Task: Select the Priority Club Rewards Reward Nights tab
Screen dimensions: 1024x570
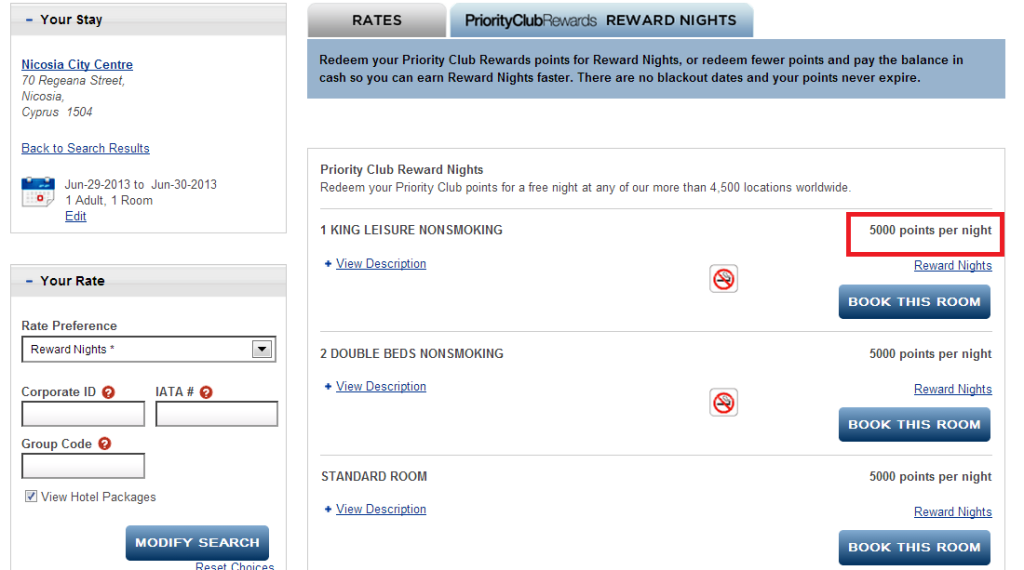Action: (600, 20)
